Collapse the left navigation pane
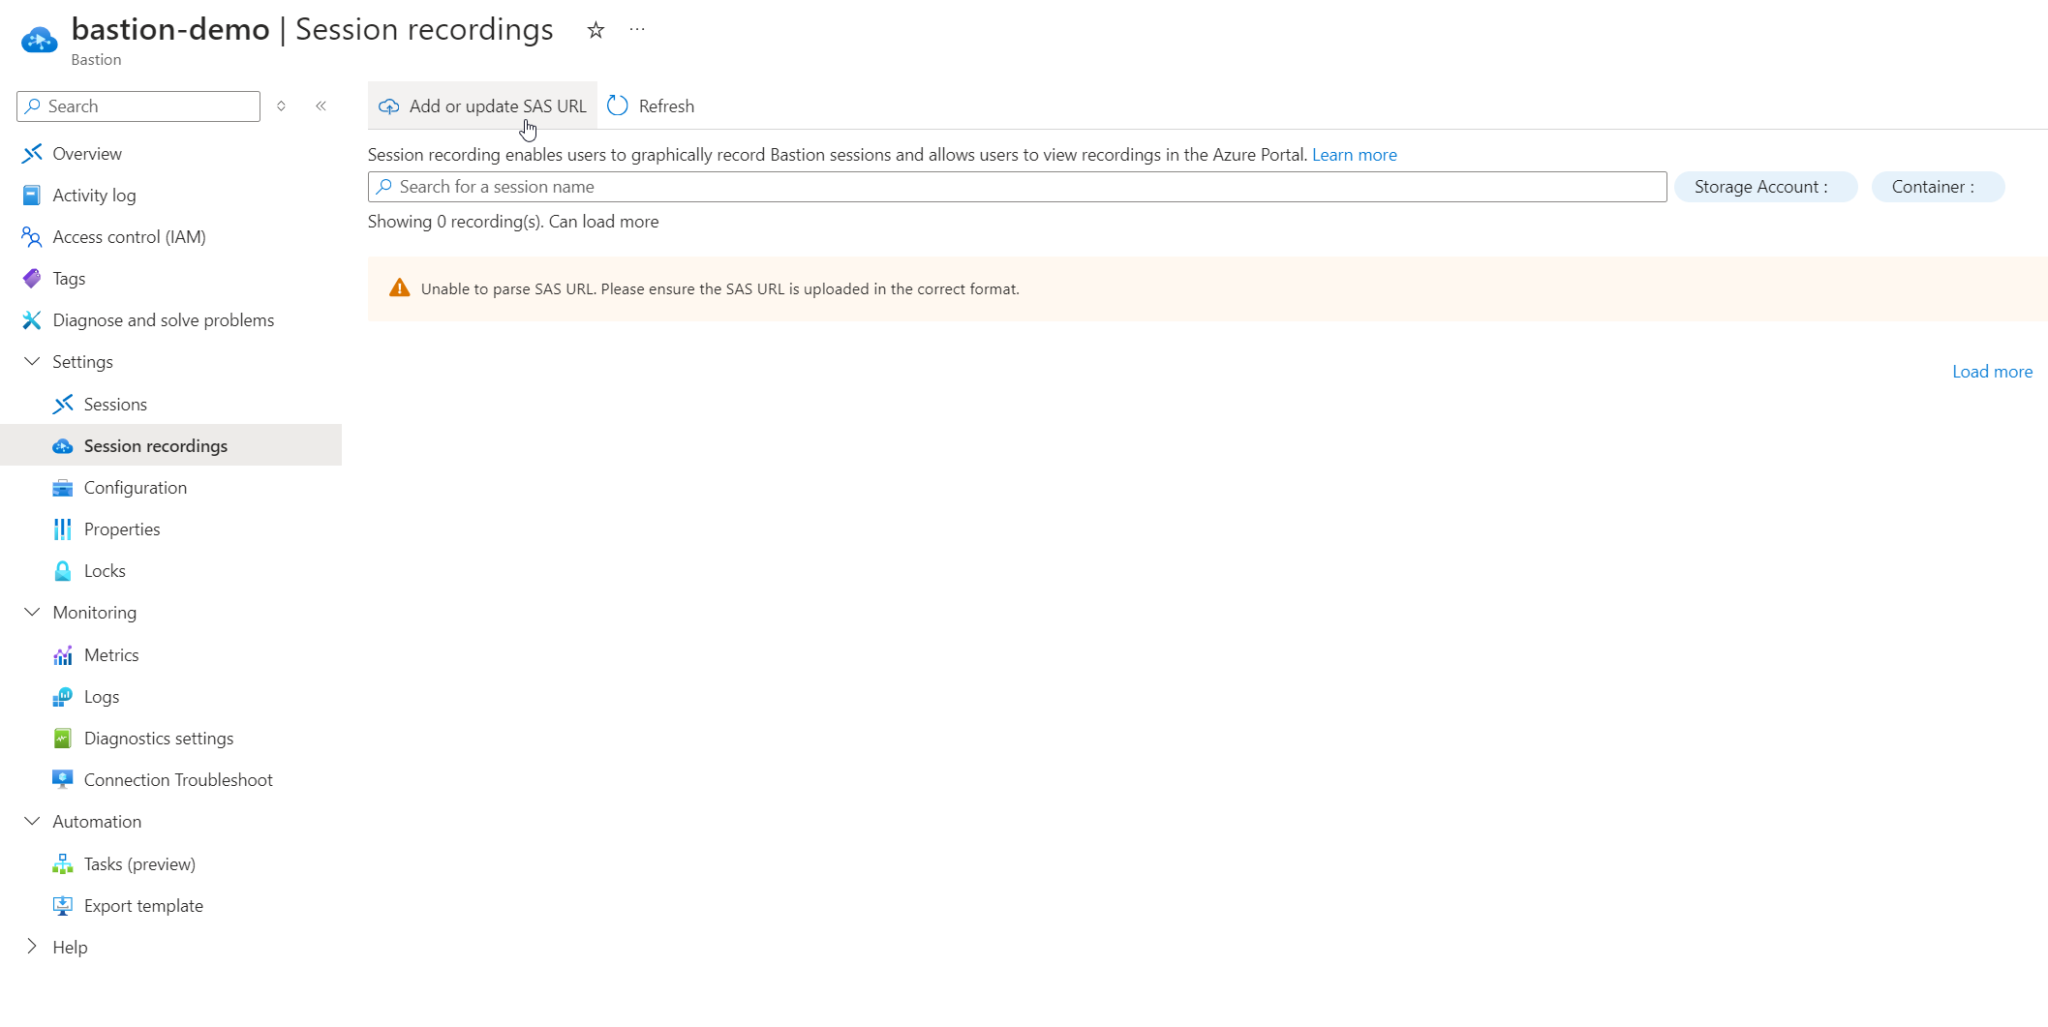 click(x=321, y=105)
